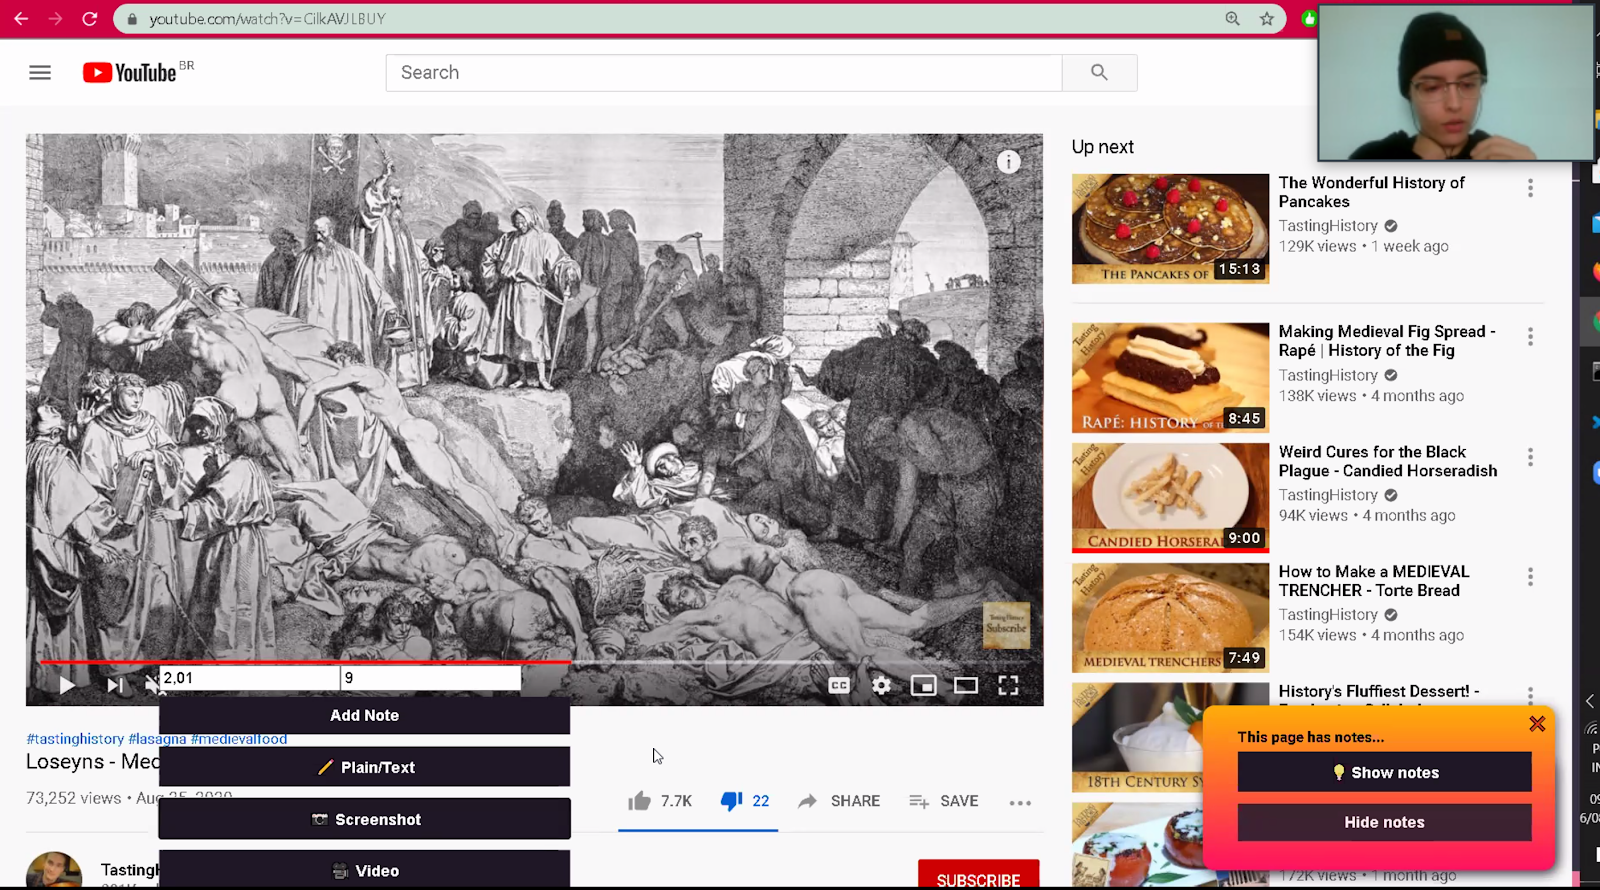Click the Show notes button
Screen dimensions: 1600x890
(1384, 772)
